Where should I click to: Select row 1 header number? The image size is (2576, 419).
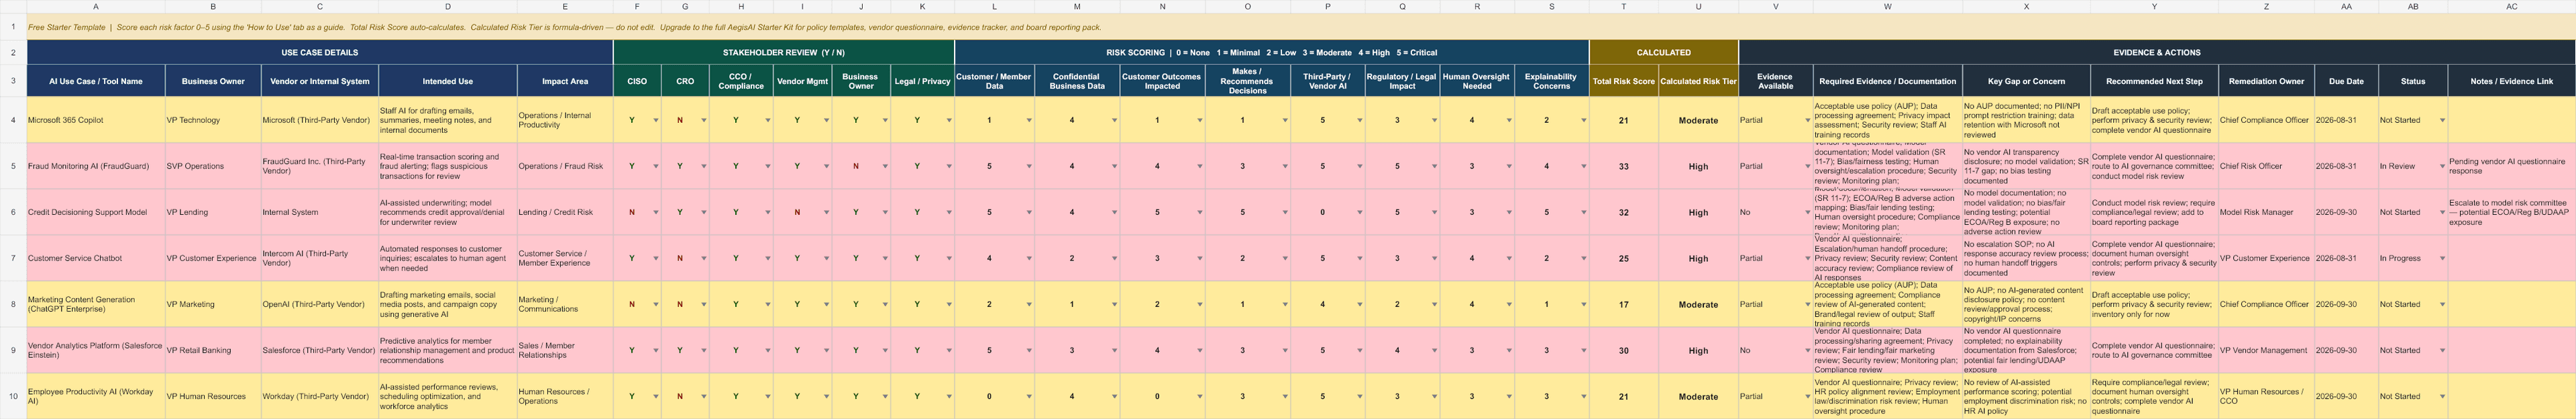(13, 27)
